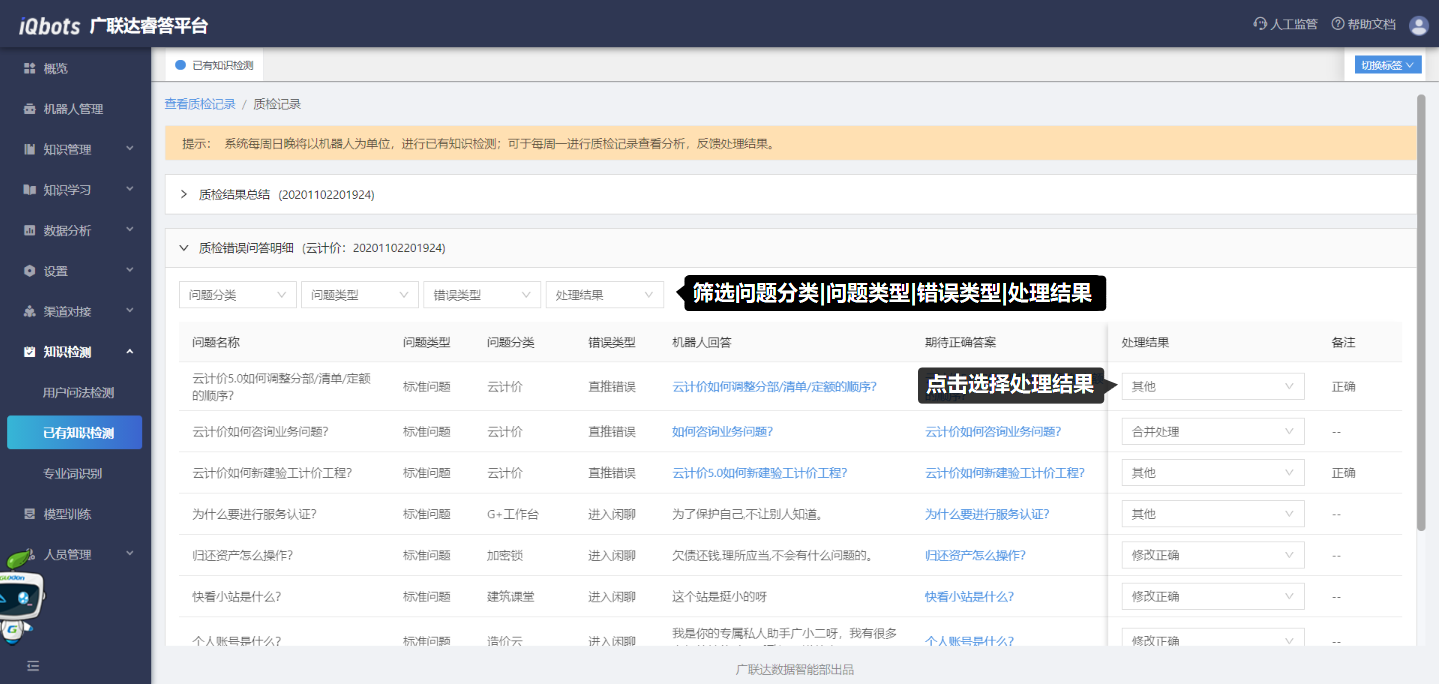Click the user avatar icon

coord(1418,25)
